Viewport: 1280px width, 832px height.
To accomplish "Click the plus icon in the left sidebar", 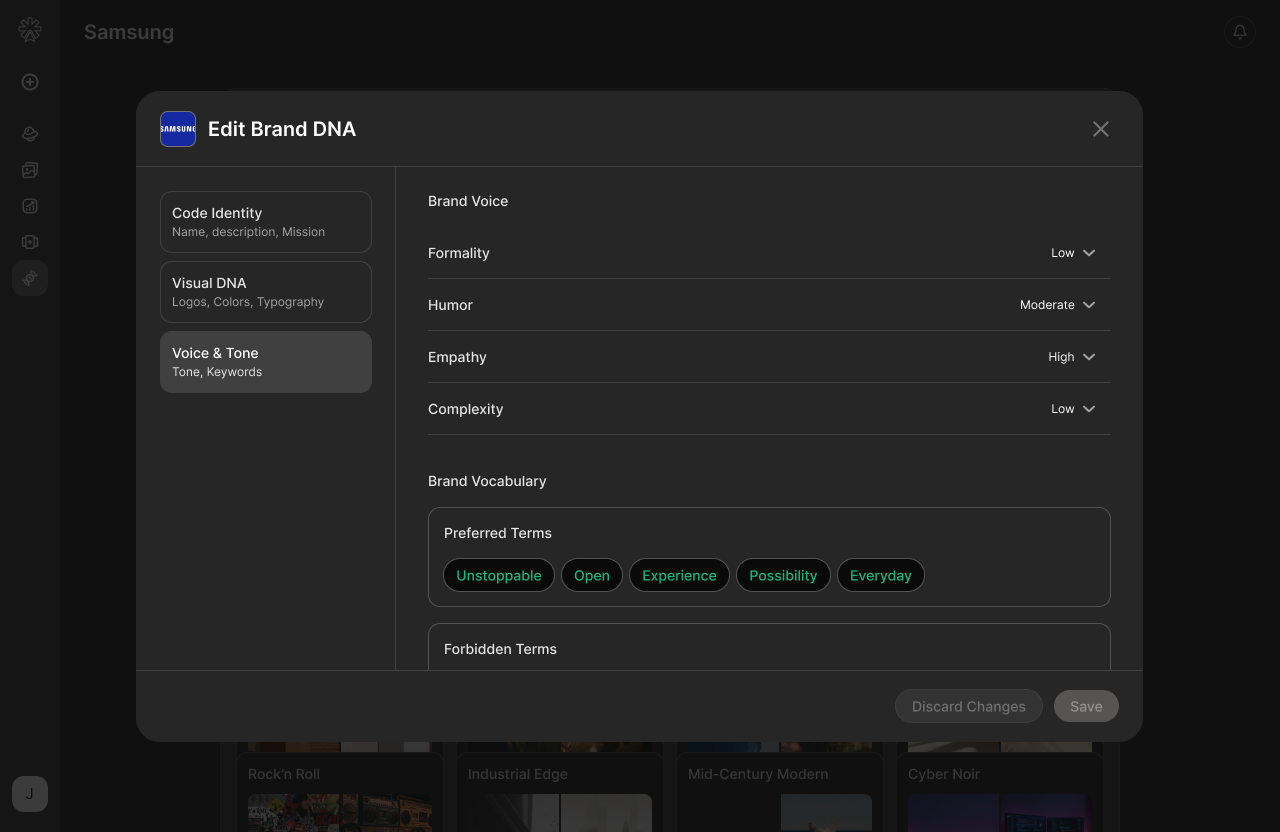I will [30, 82].
